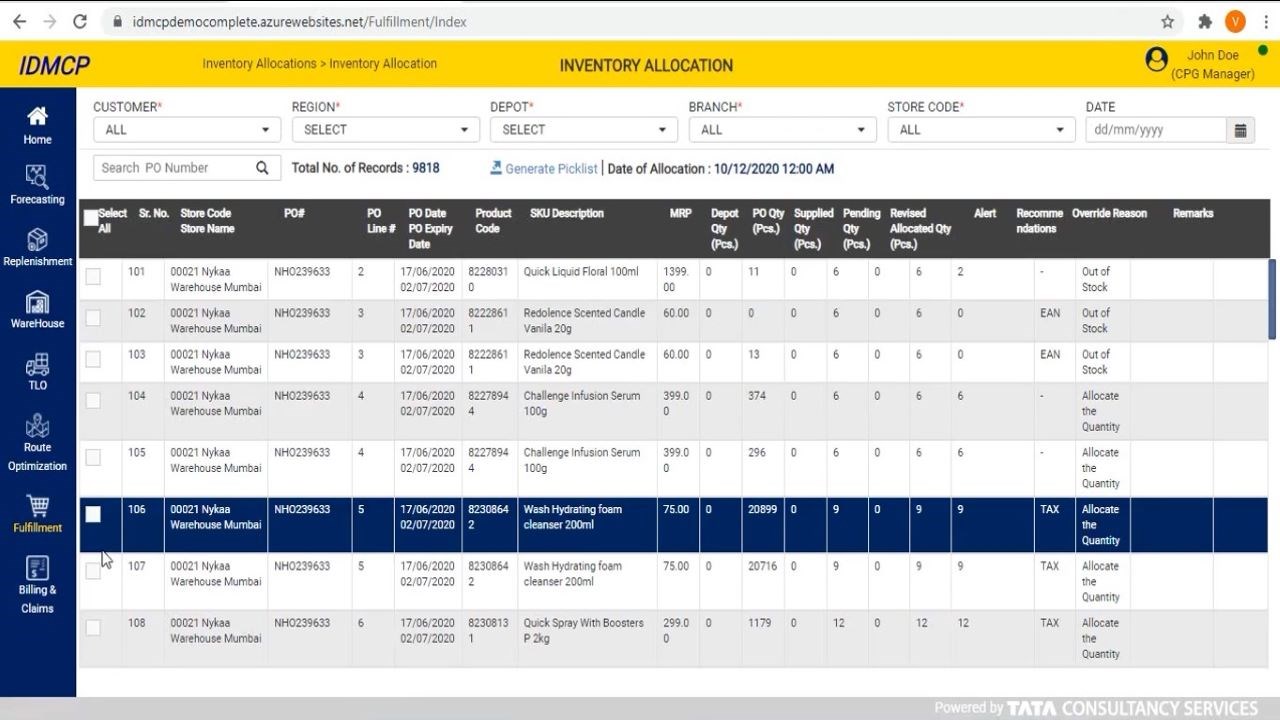
Task: Click the Alert column header
Action: [985, 213]
